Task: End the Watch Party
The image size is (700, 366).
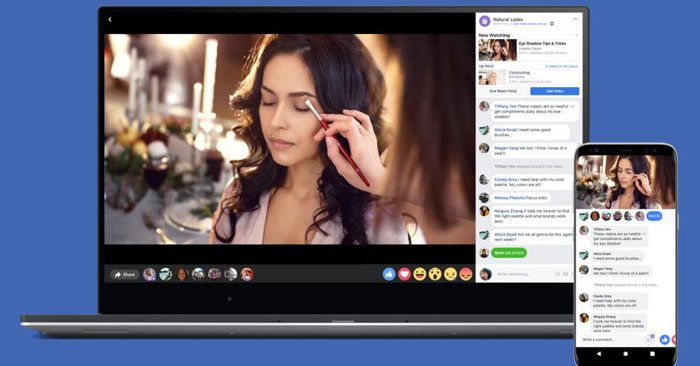Action: pyautogui.click(x=503, y=91)
